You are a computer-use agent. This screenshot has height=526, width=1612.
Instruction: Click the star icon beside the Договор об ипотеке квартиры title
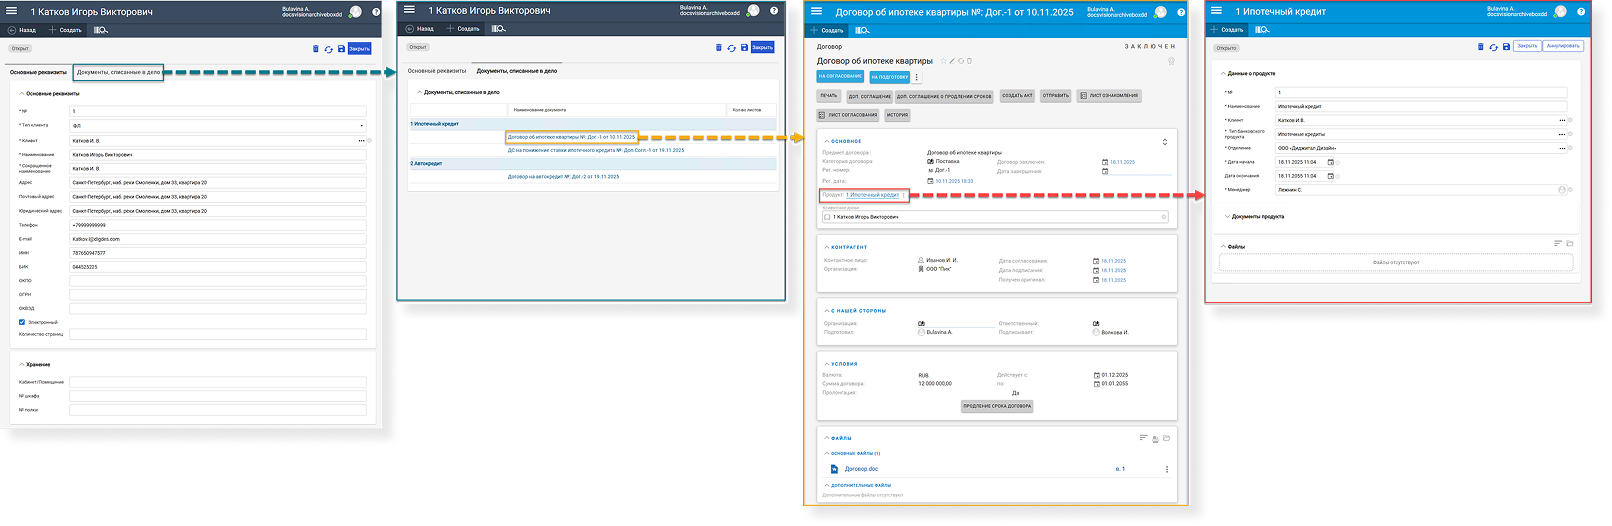tap(943, 61)
